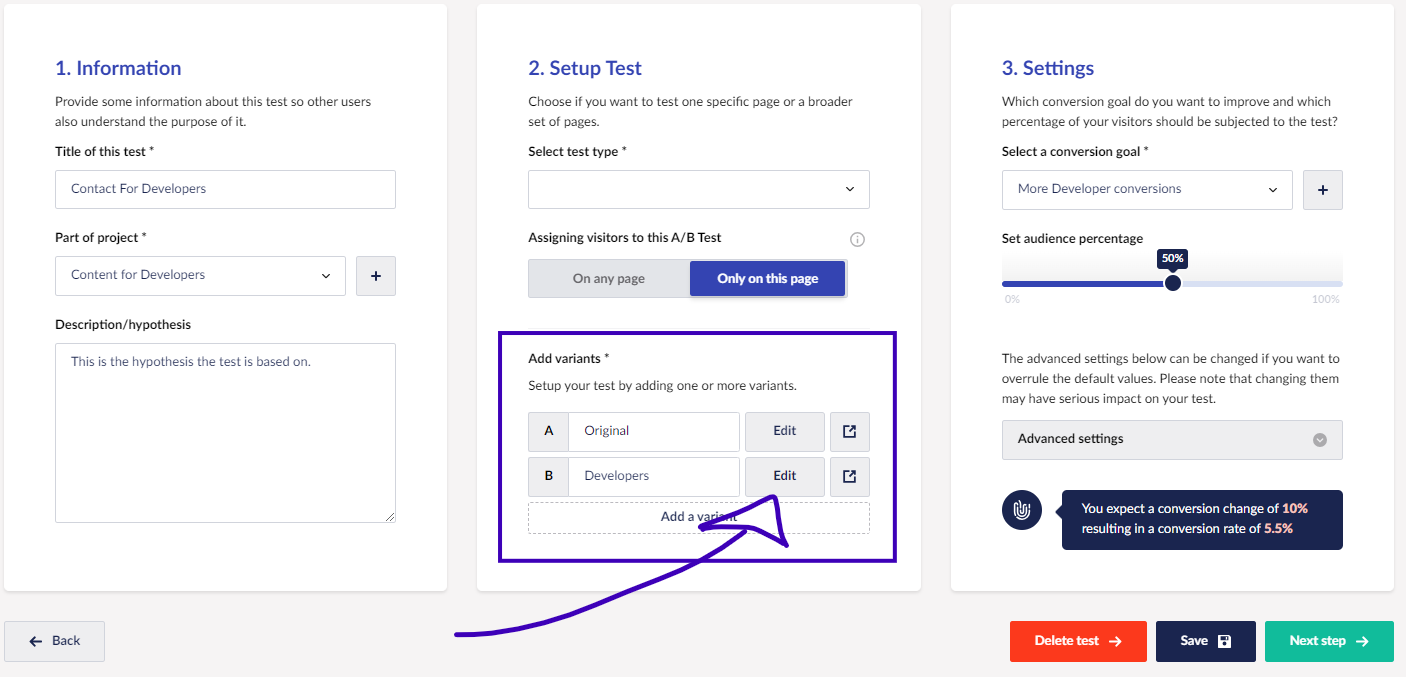Save the test with Save button
Viewport: 1406px width, 677px height.
(1205, 641)
